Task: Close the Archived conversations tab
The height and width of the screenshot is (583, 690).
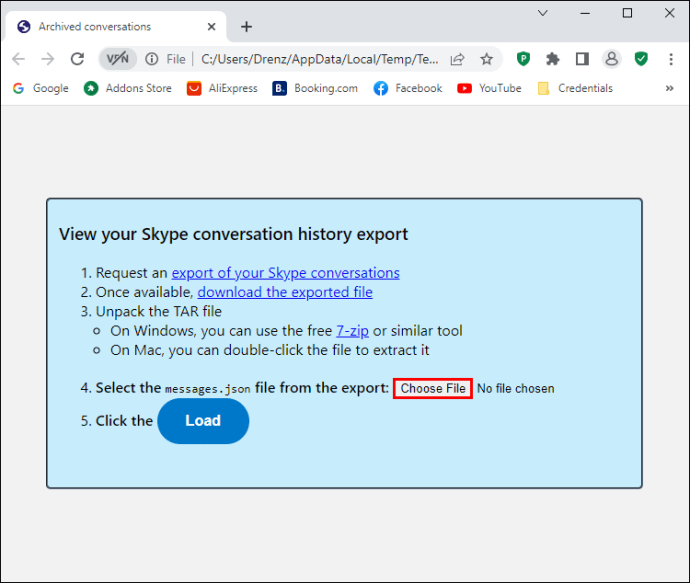Action: [211, 27]
